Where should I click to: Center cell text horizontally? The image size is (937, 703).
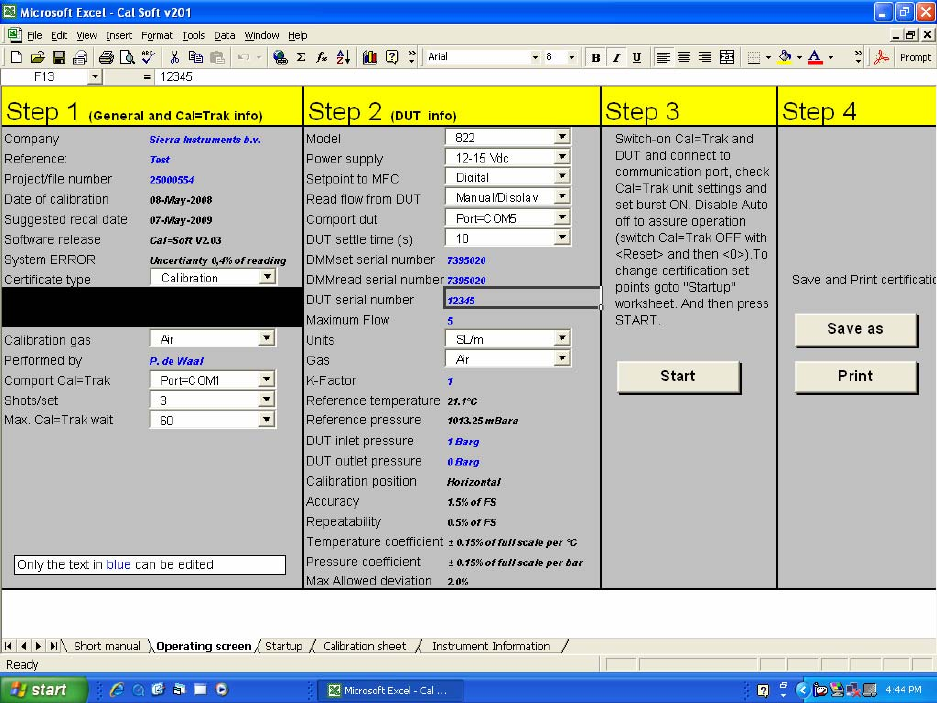[684, 57]
